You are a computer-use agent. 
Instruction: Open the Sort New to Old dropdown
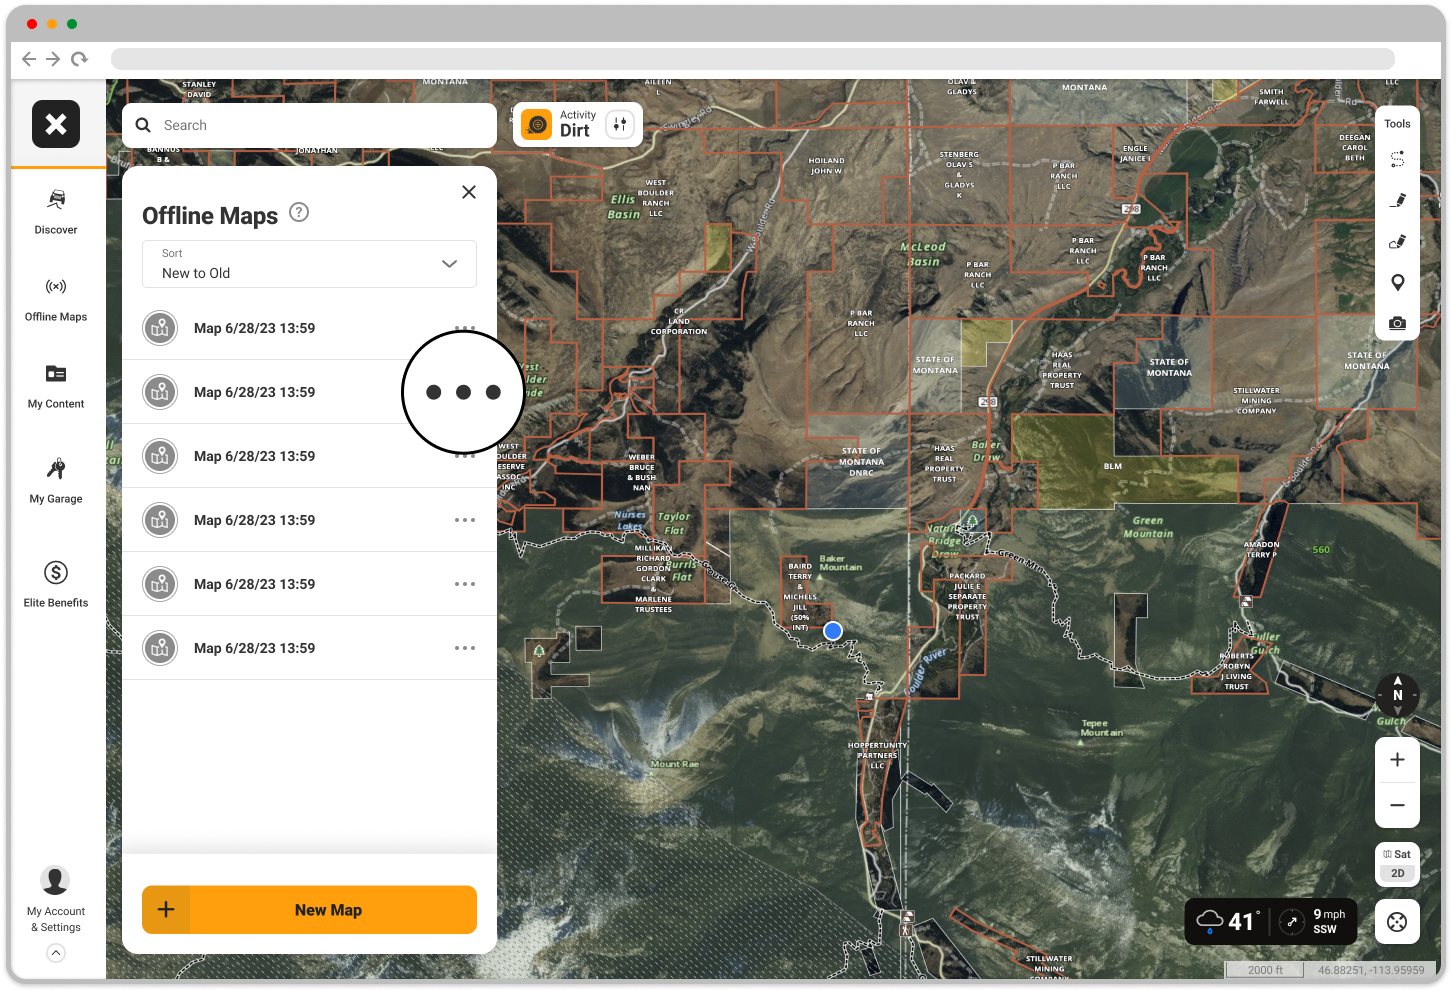coord(309,264)
